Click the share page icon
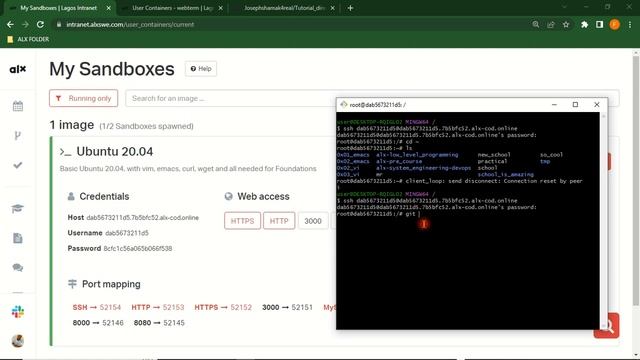Screen dimensions: 640x360 coord(551,24)
